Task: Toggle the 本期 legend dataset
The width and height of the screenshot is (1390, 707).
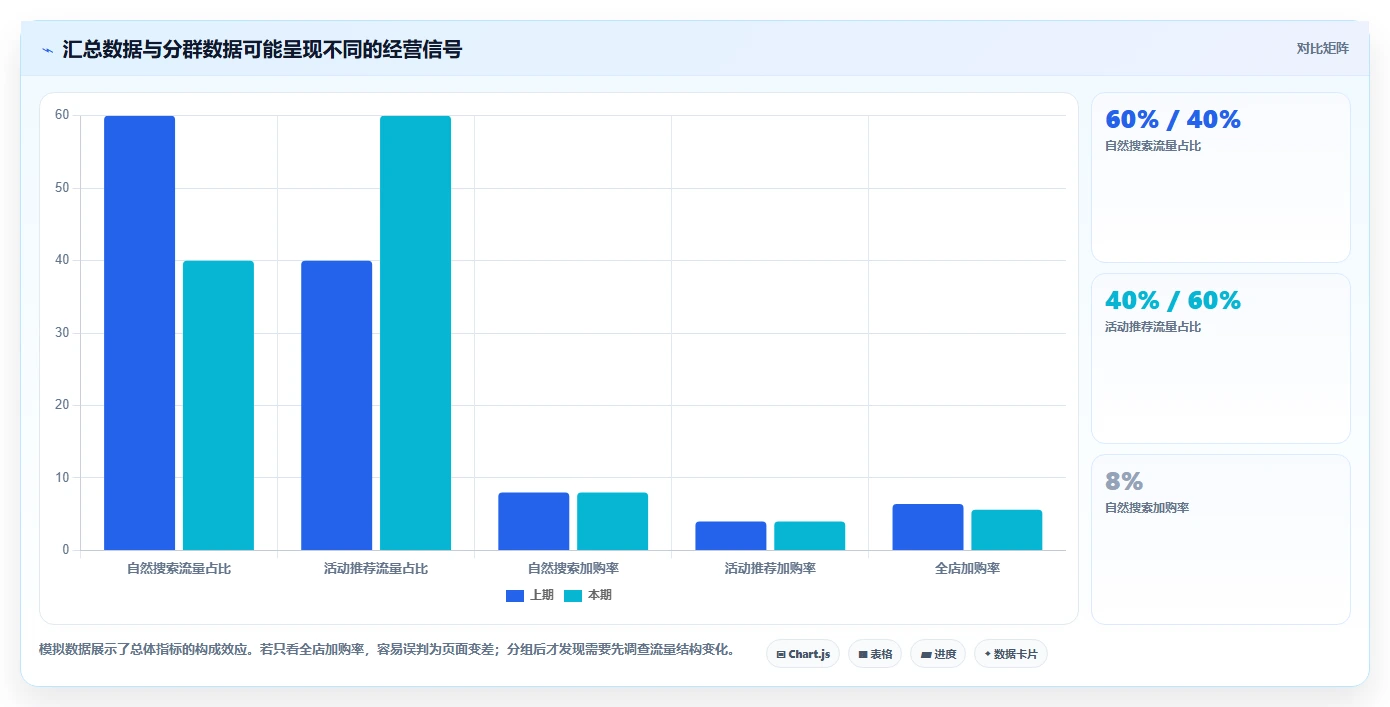Action: [588, 595]
